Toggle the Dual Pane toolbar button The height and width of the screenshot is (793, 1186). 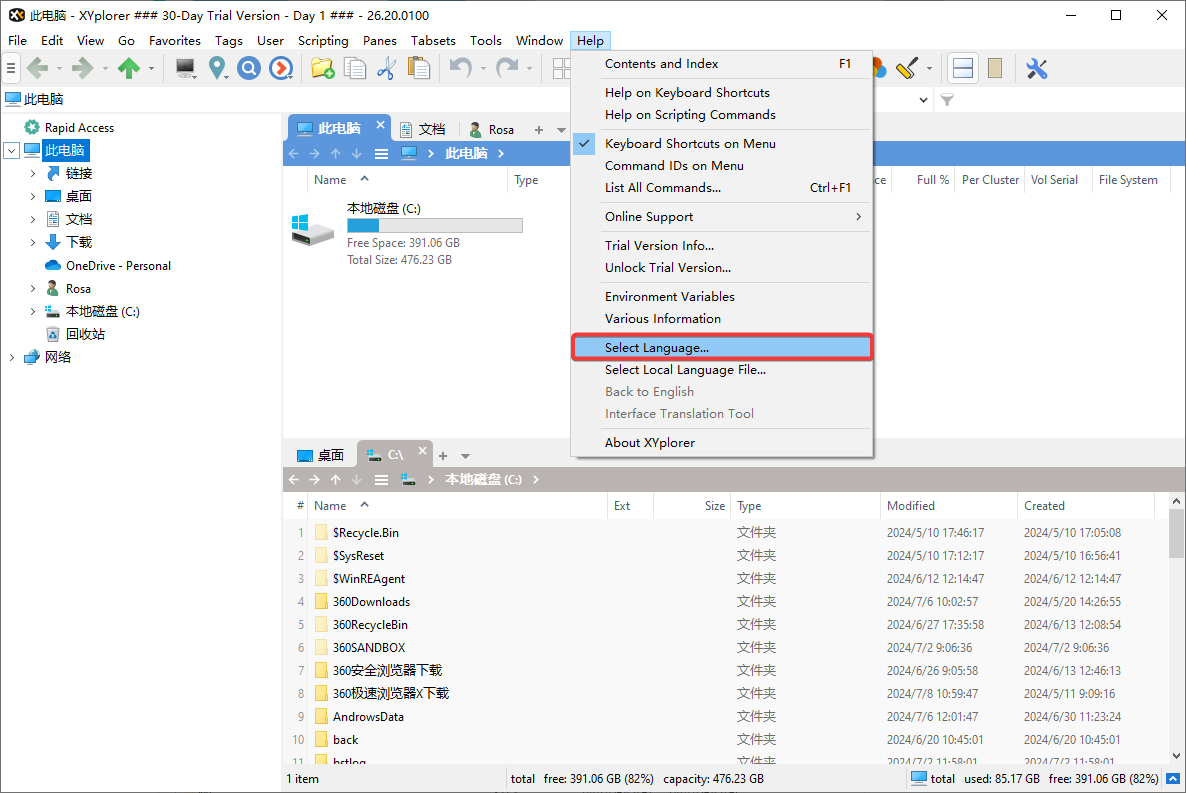[963, 68]
